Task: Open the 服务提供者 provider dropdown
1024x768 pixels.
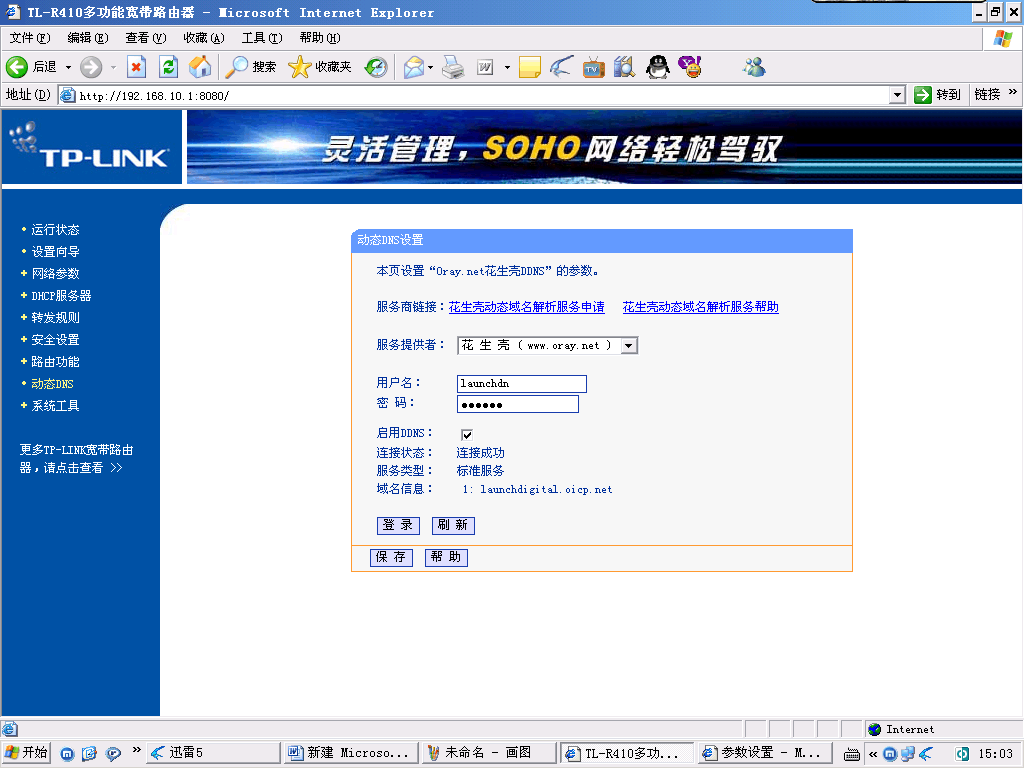Action: pyautogui.click(x=629, y=345)
